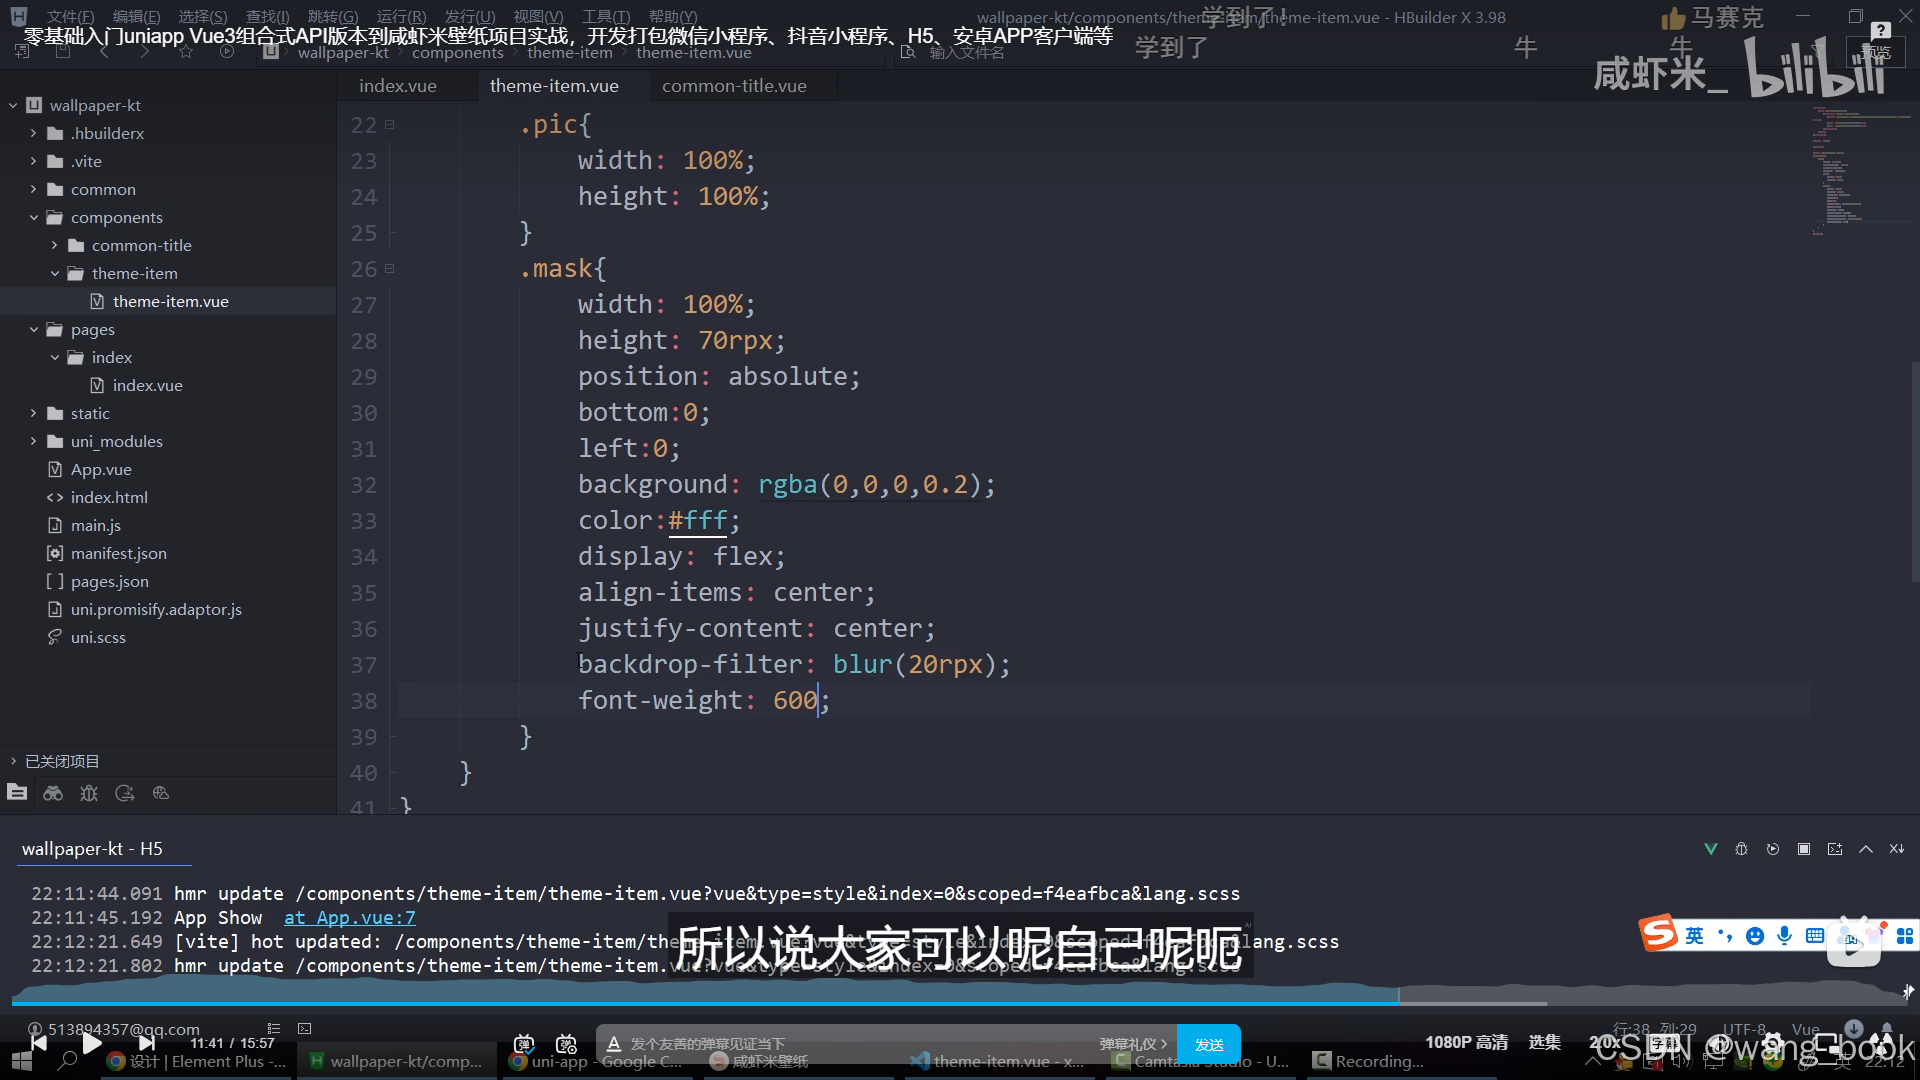1920x1080 pixels.
Task: Click the 马赛克 thumbs-up like icon
Action: [1673, 18]
